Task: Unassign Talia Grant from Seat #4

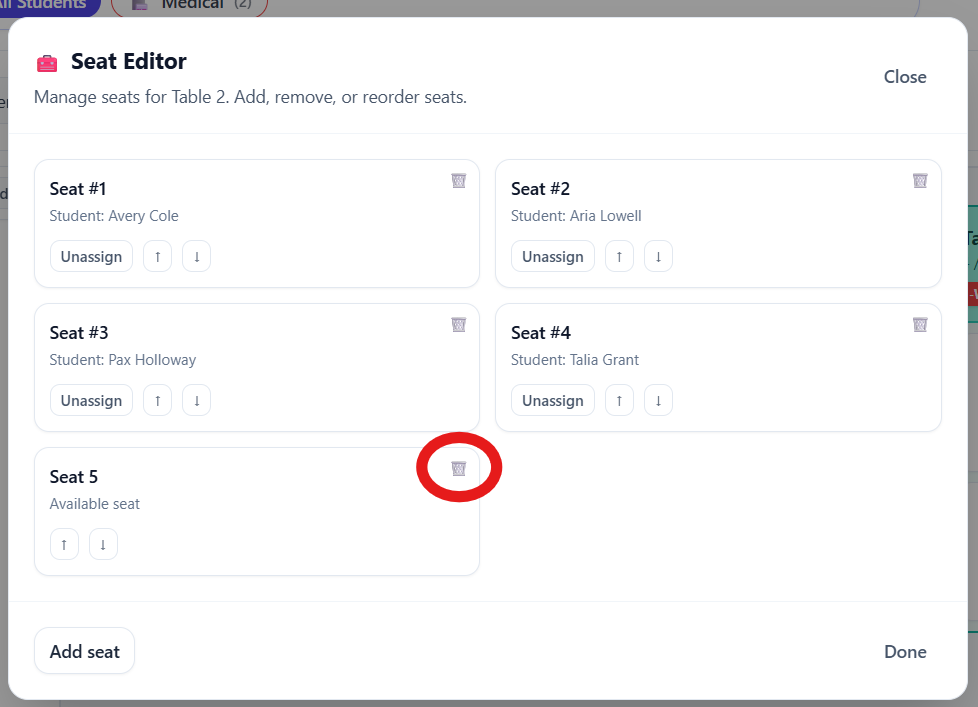Action: 552,401
